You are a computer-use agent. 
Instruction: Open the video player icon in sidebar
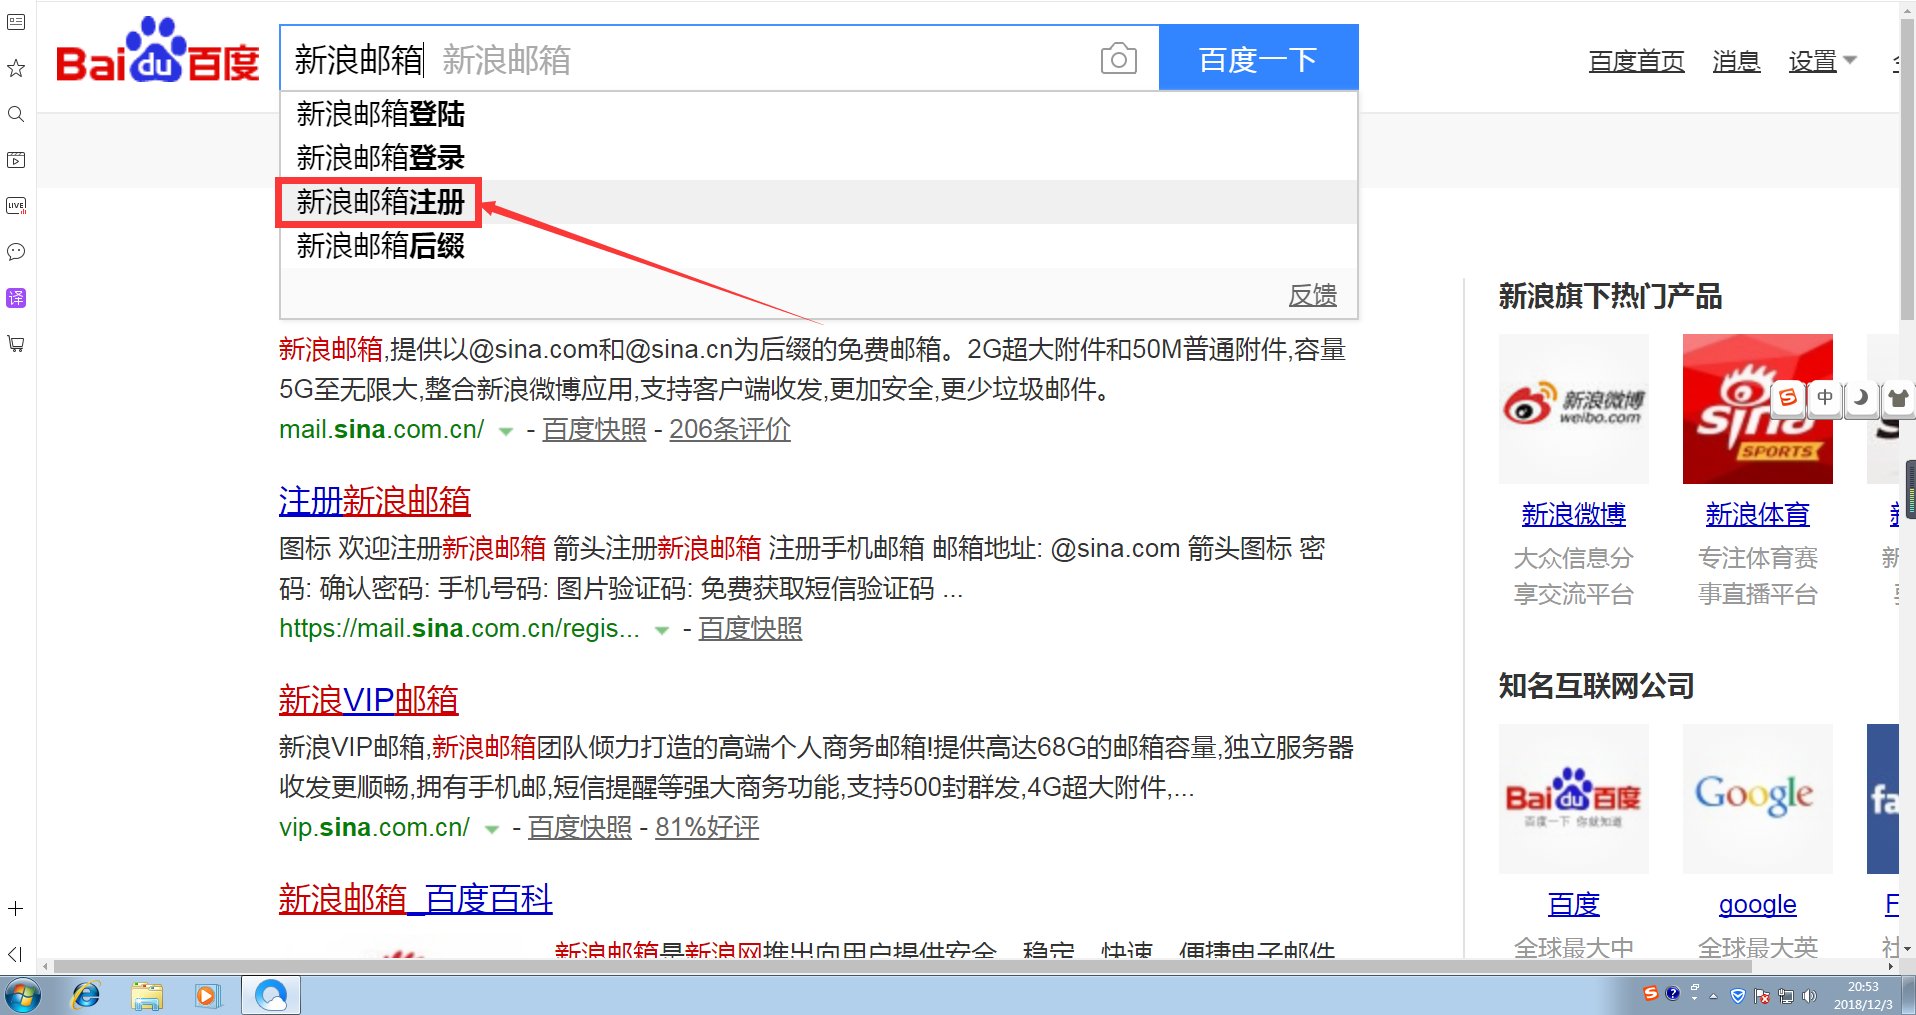pos(15,160)
